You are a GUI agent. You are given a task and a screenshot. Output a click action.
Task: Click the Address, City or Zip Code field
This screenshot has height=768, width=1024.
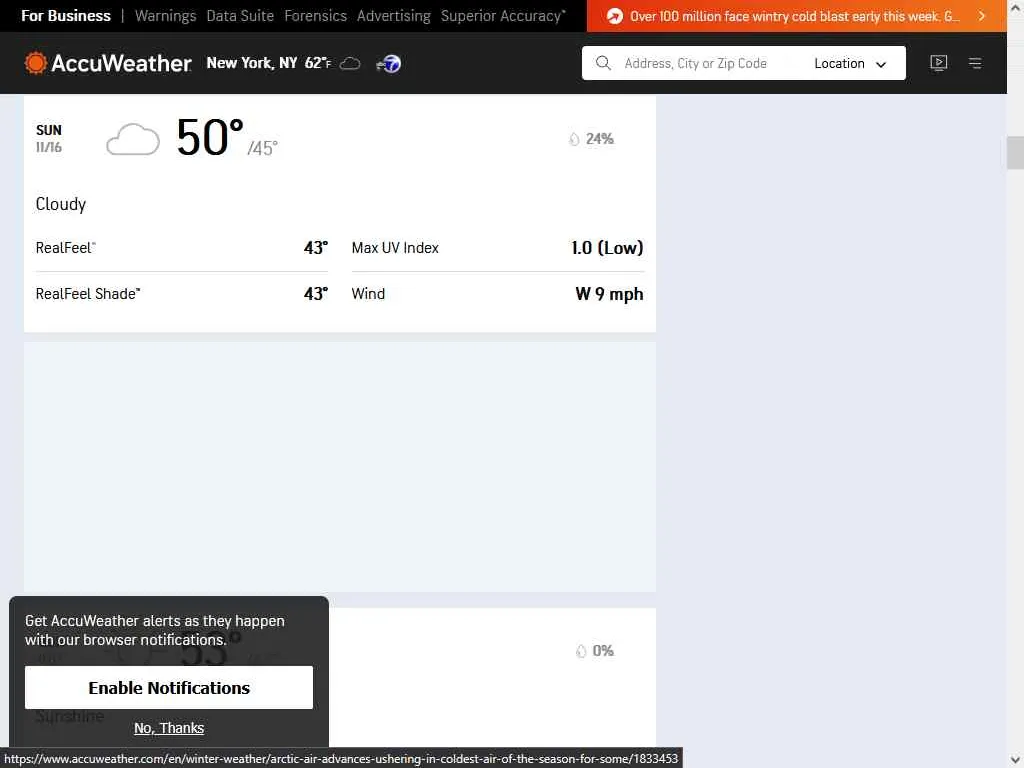tap(700, 63)
